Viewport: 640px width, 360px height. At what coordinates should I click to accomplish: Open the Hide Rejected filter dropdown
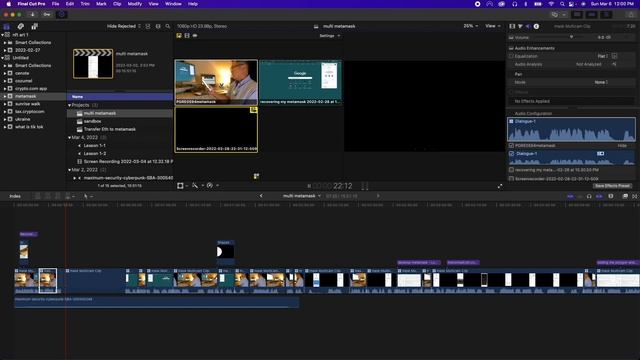click(x=124, y=26)
